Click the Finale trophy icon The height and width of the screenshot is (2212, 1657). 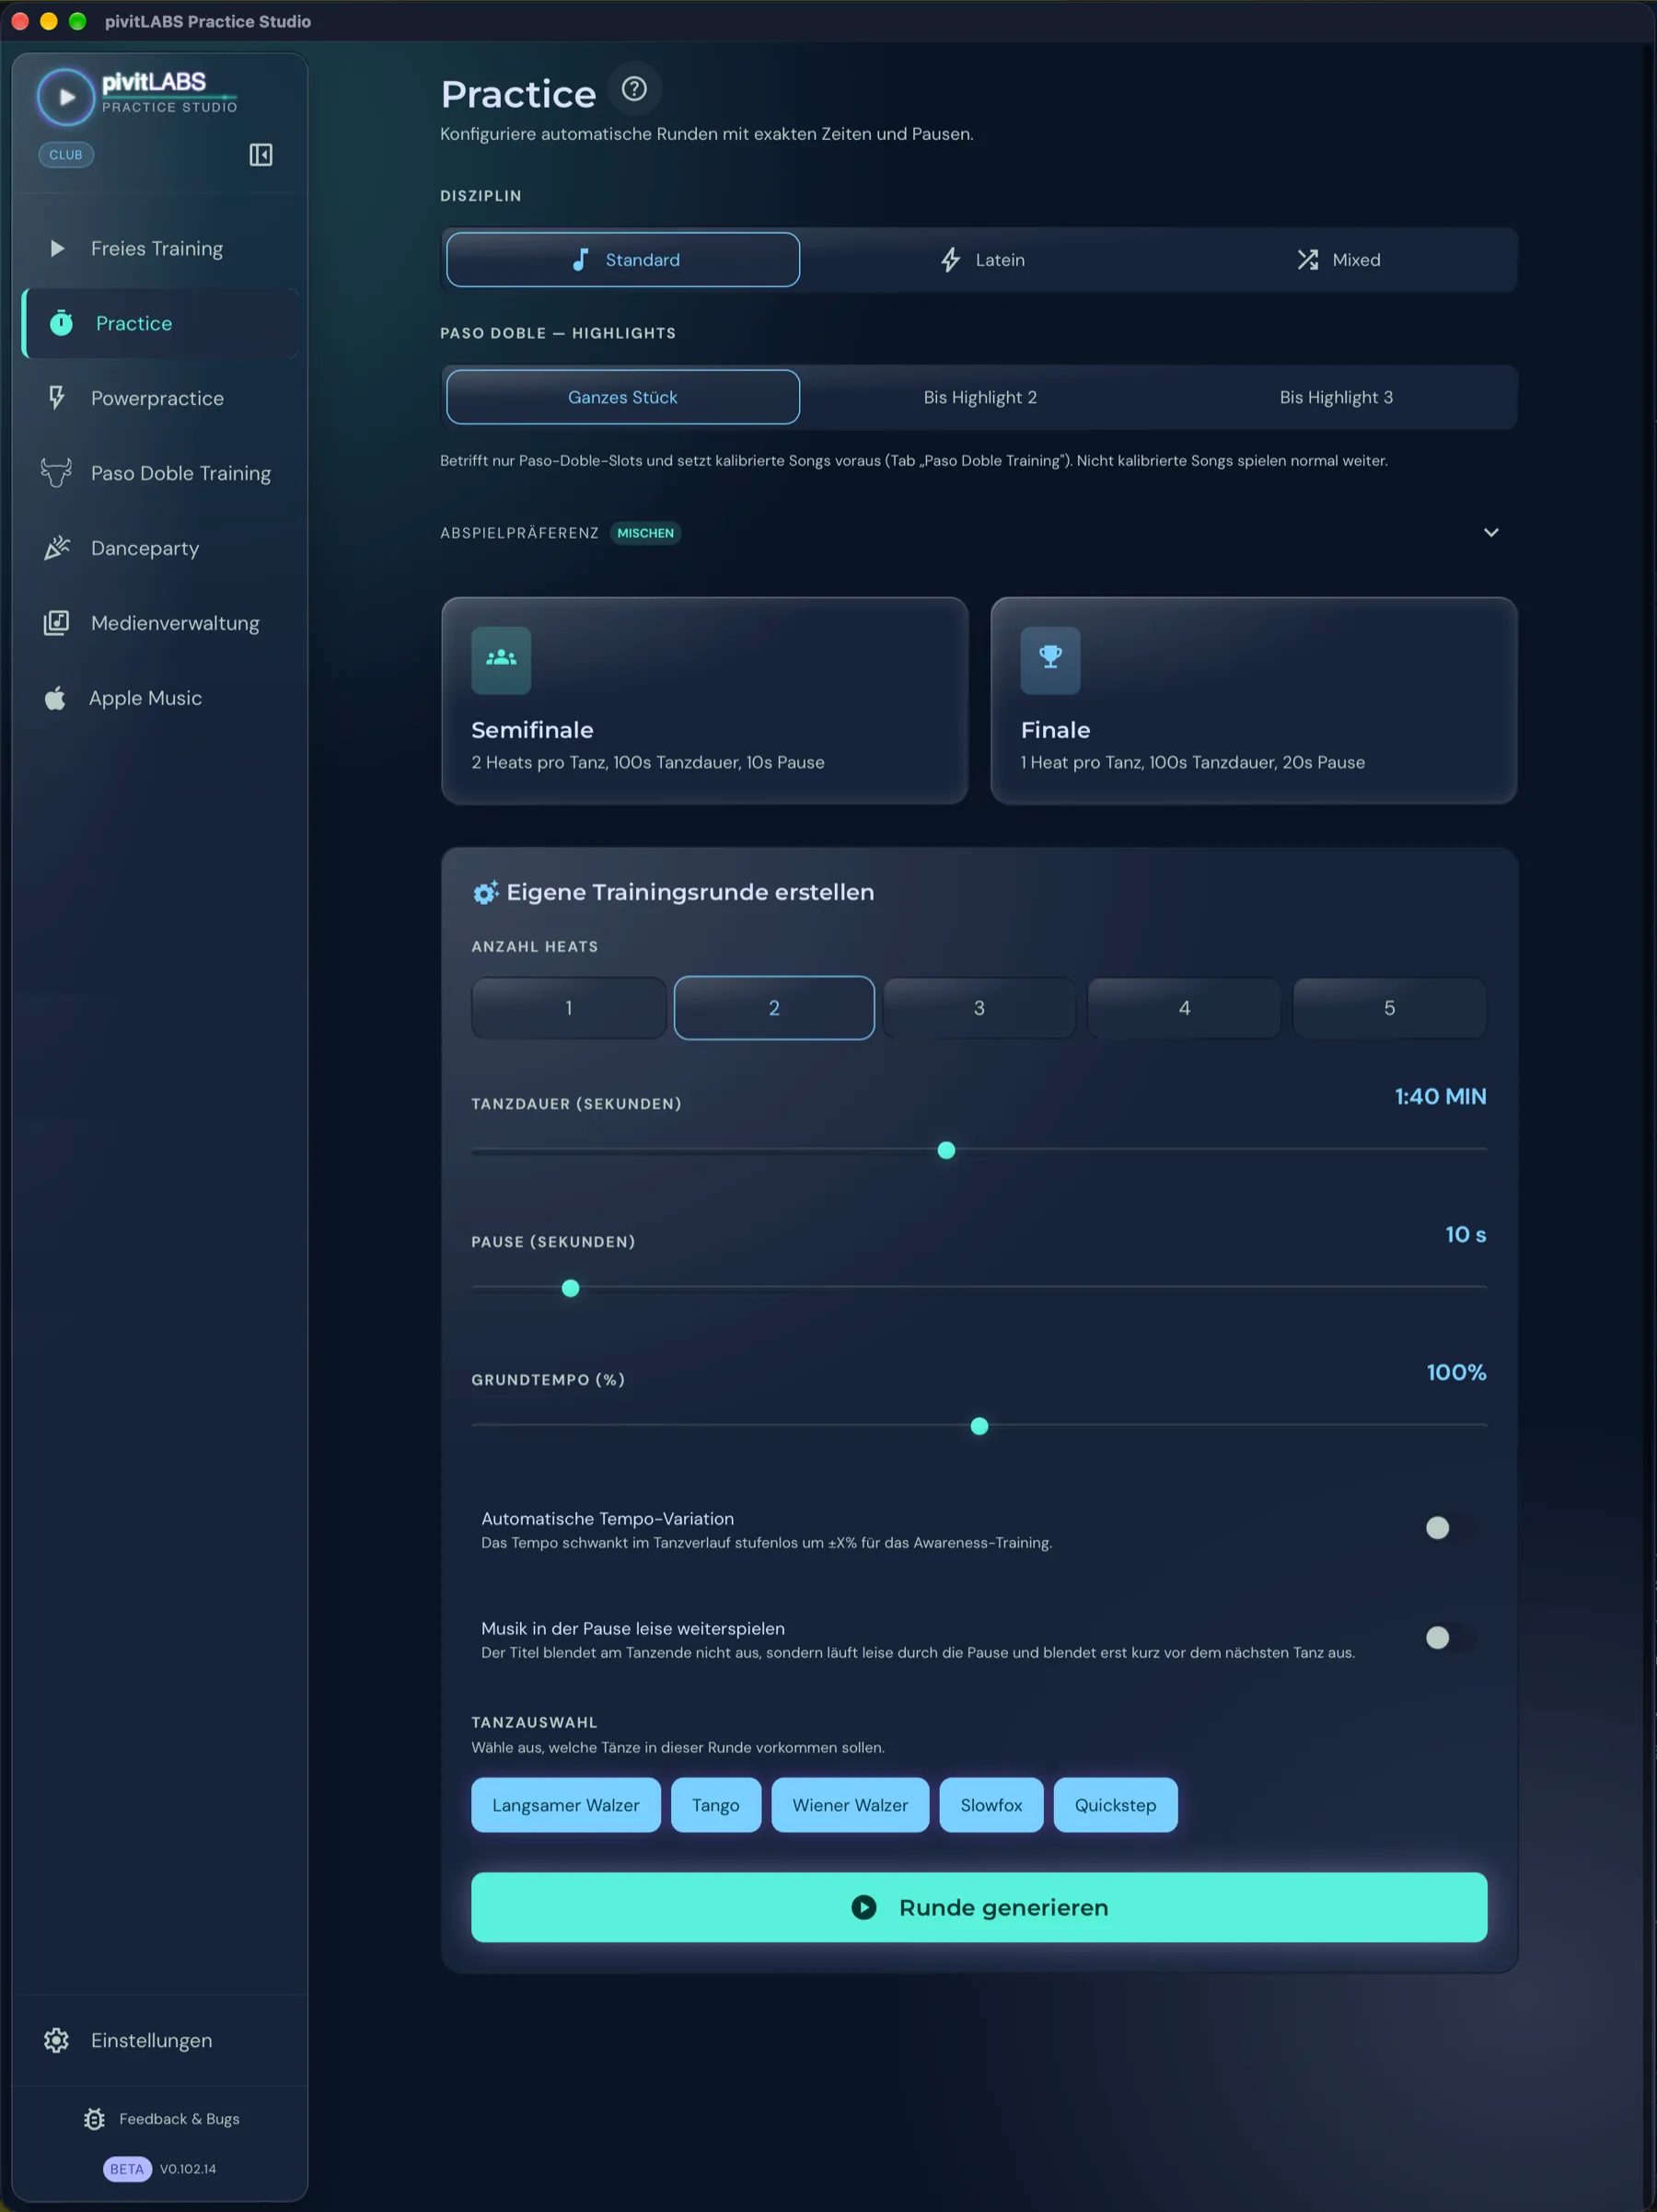point(1050,659)
